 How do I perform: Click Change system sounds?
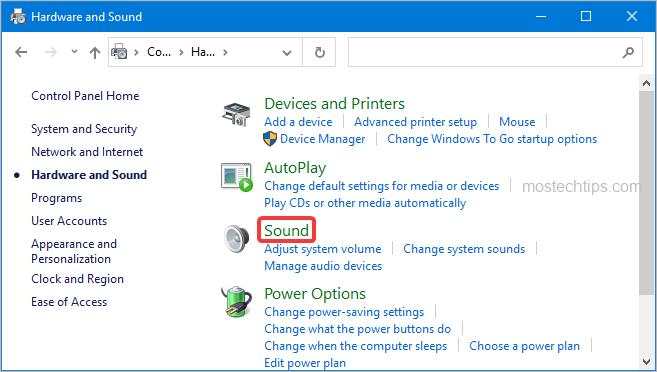tap(464, 249)
